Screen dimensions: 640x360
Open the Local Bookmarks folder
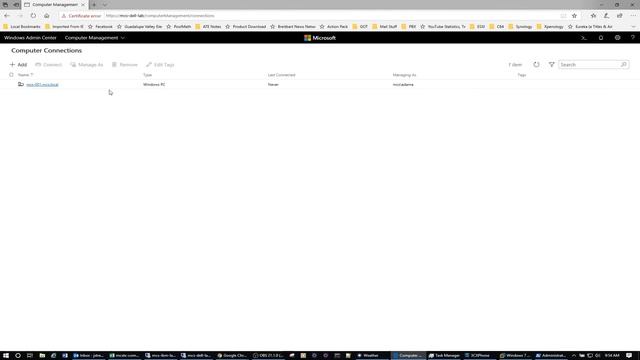(x=22, y=27)
